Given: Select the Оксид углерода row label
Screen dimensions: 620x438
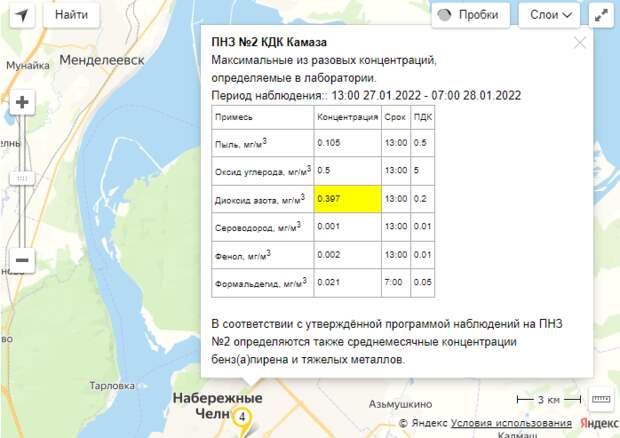Looking at the screenshot, I should point(263,171).
